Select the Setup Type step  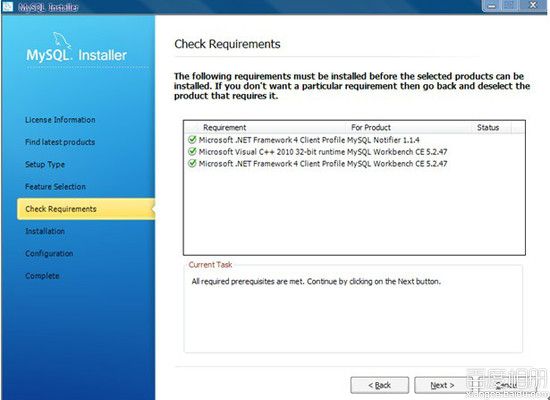pyautogui.click(x=45, y=165)
